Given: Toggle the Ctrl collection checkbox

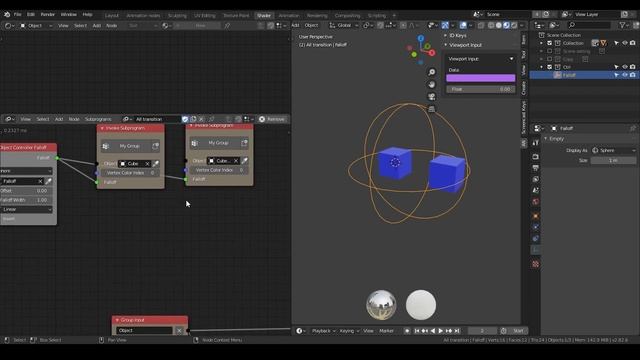Looking at the screenshot, I should tap(549, 67).
